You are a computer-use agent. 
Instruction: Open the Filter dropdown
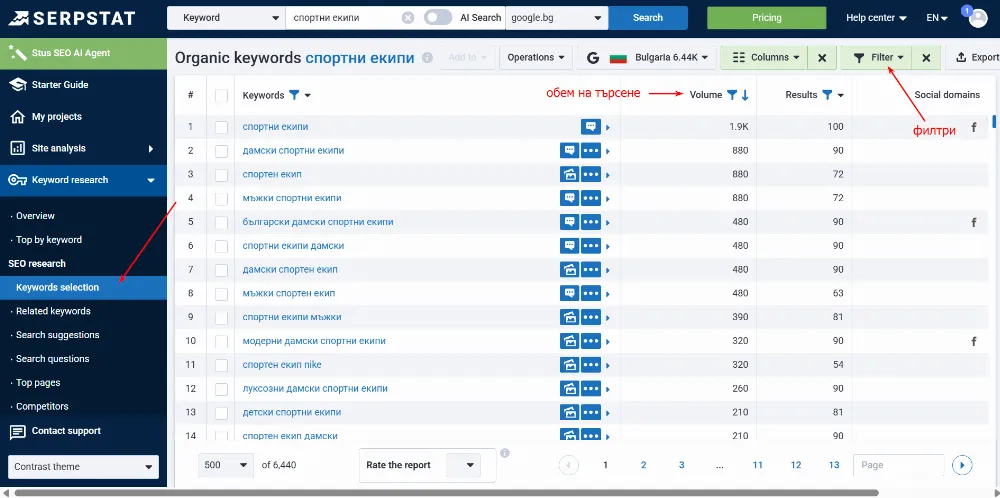[876, 57]
